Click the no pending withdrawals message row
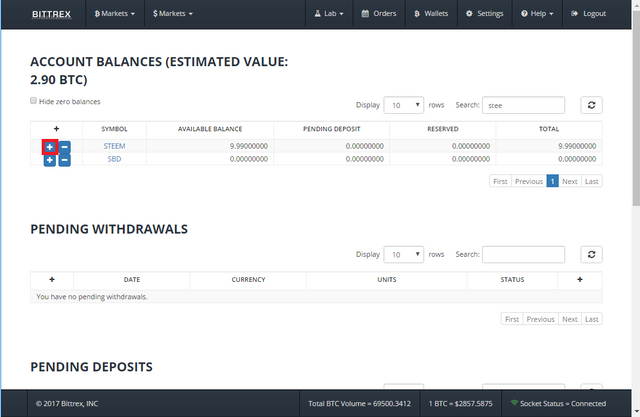The height and width of the screenshot is (417, 640). (316, 297)
